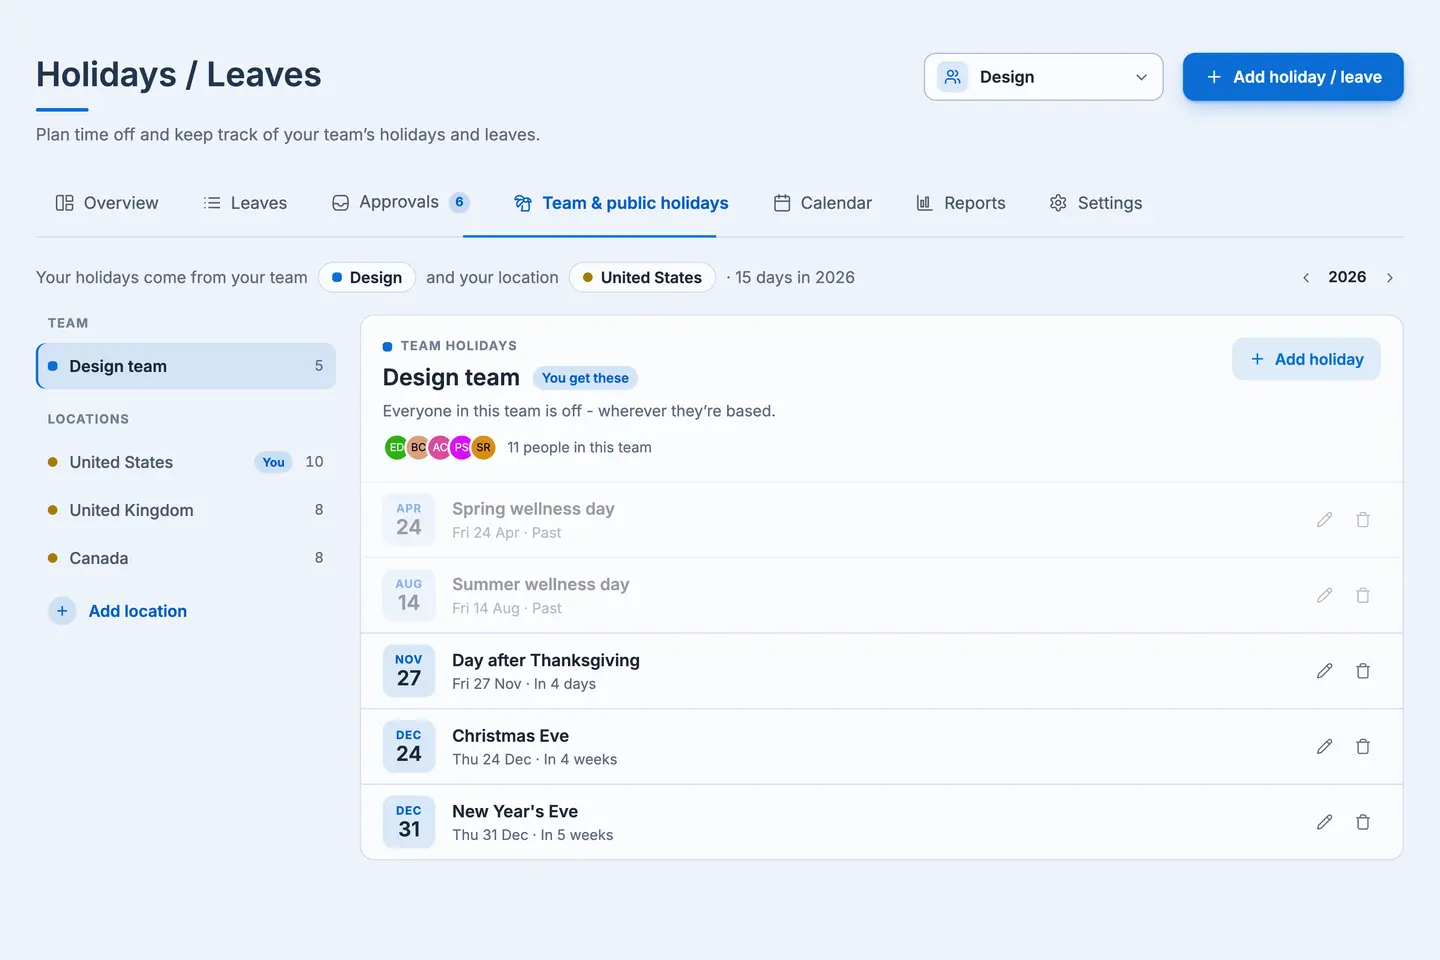Go to next year after 2026

1390,278
